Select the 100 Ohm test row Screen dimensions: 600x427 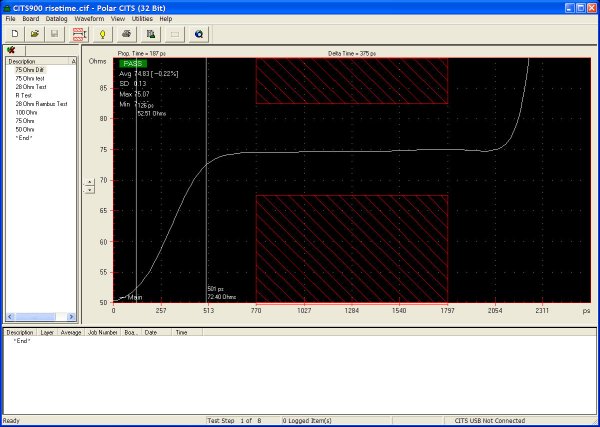point(26,112)
